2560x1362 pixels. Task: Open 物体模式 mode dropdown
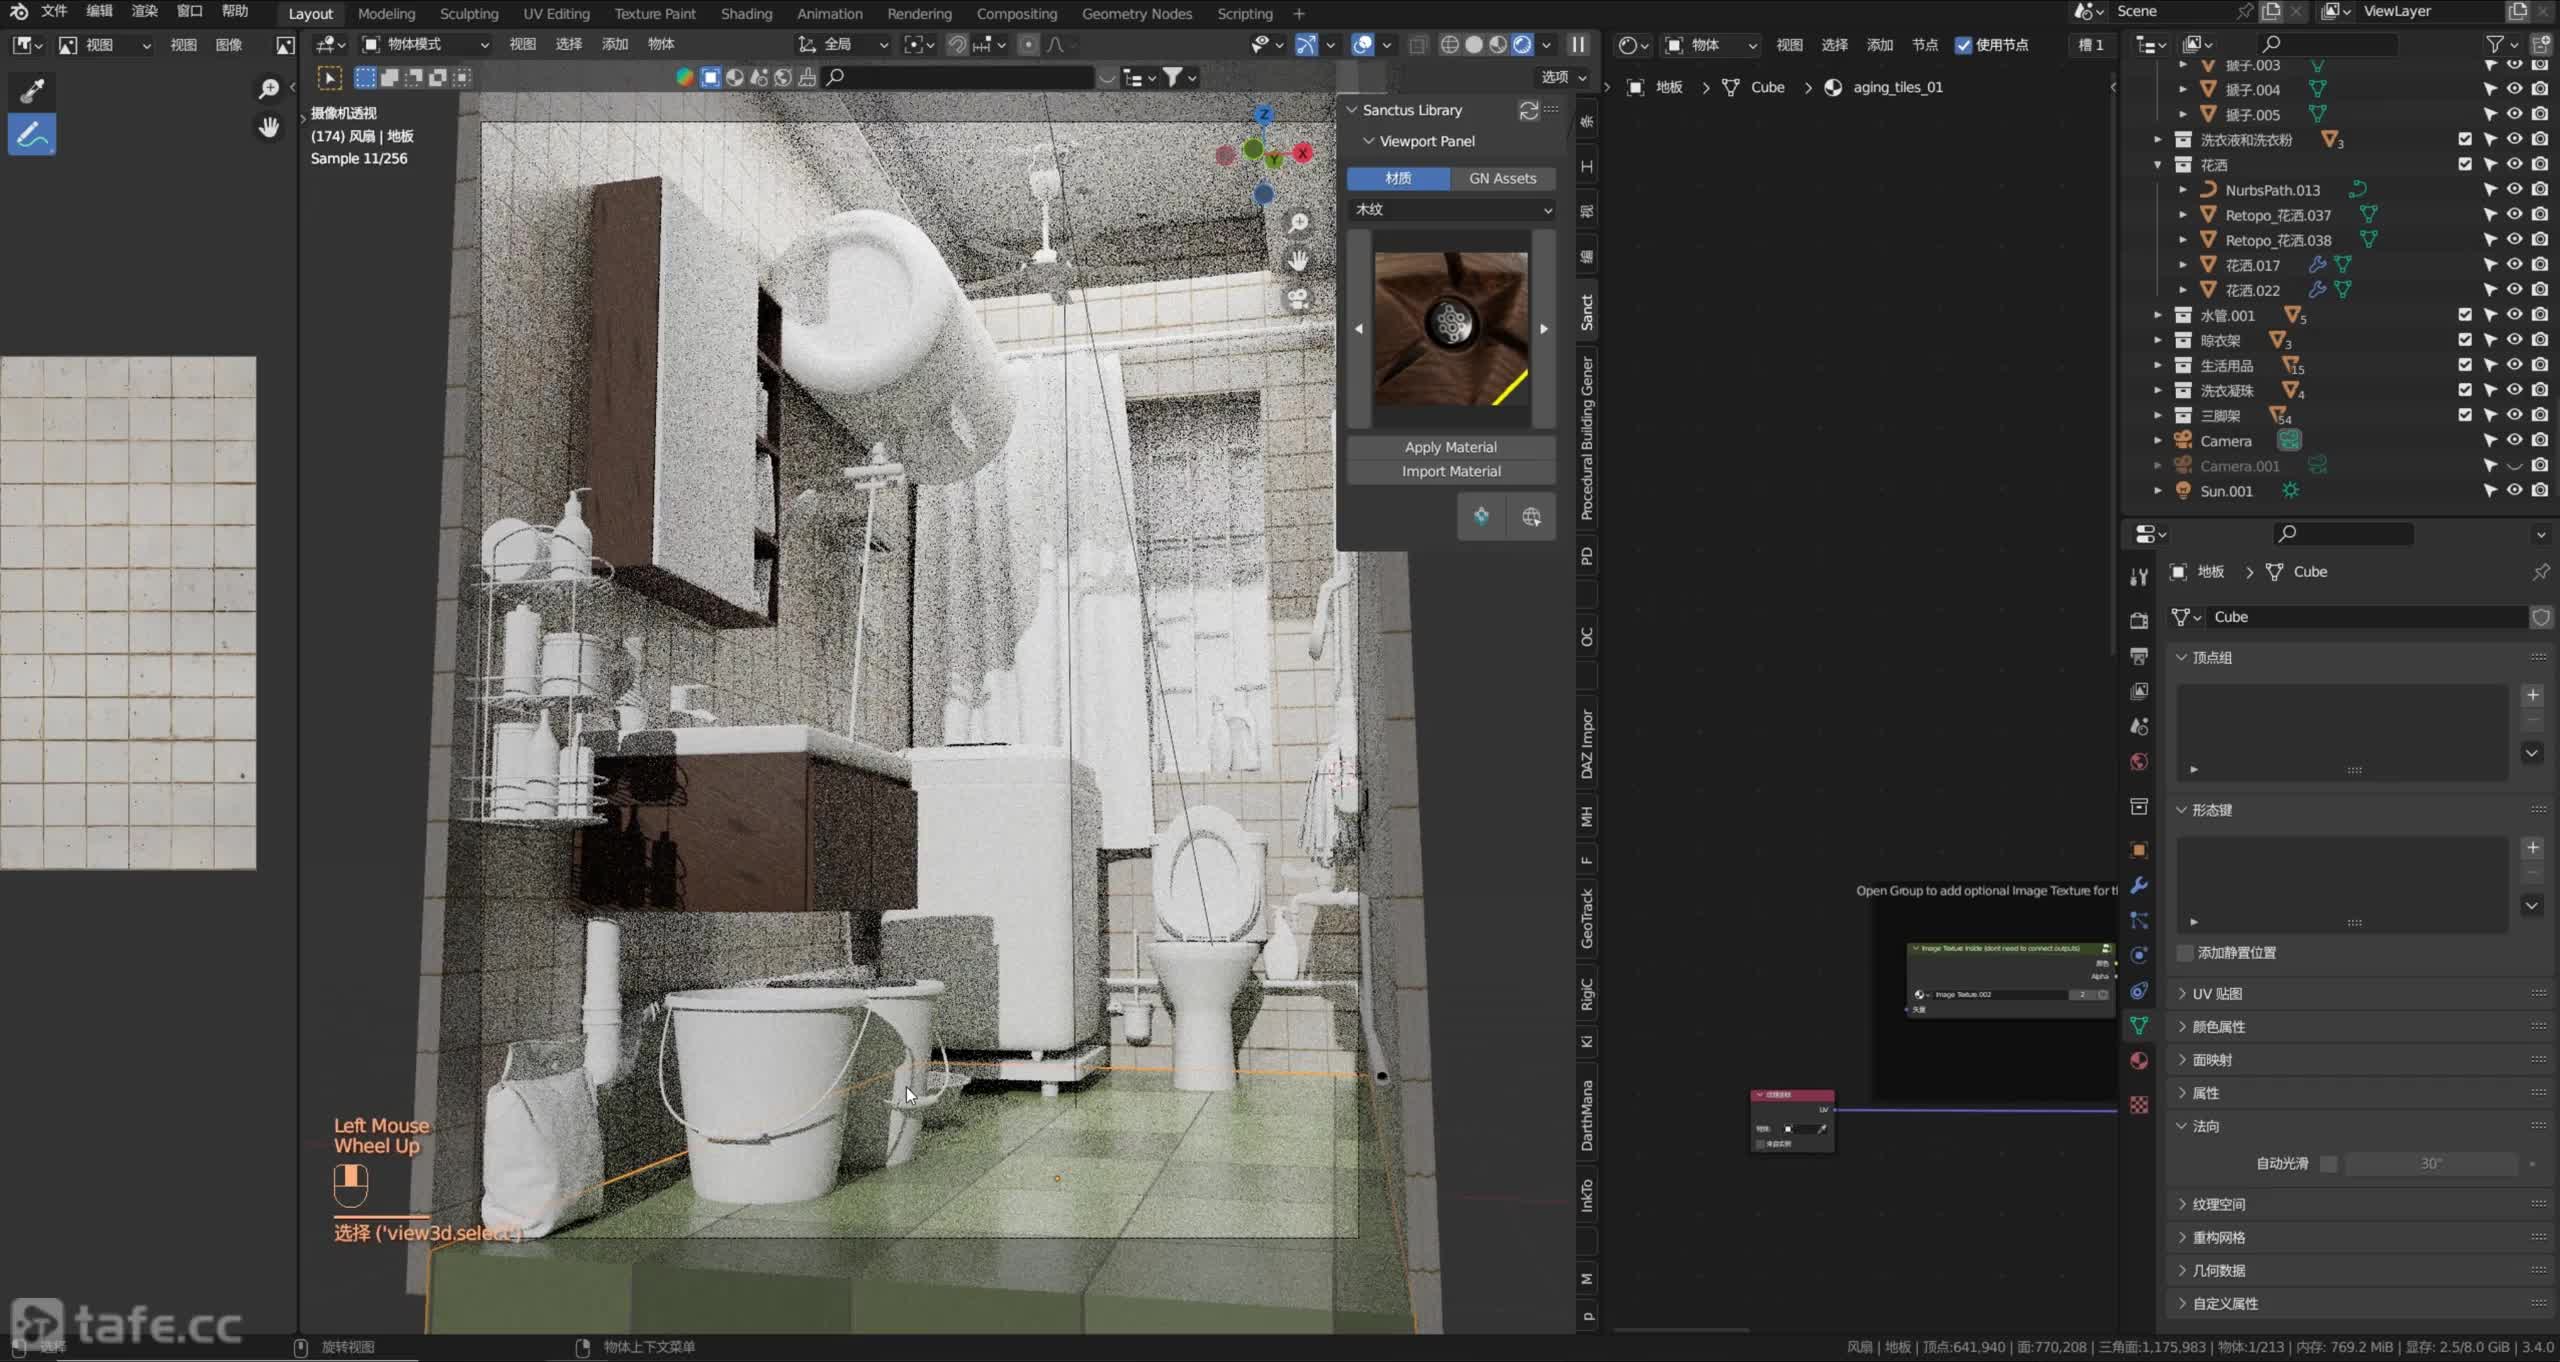[426, 45]
